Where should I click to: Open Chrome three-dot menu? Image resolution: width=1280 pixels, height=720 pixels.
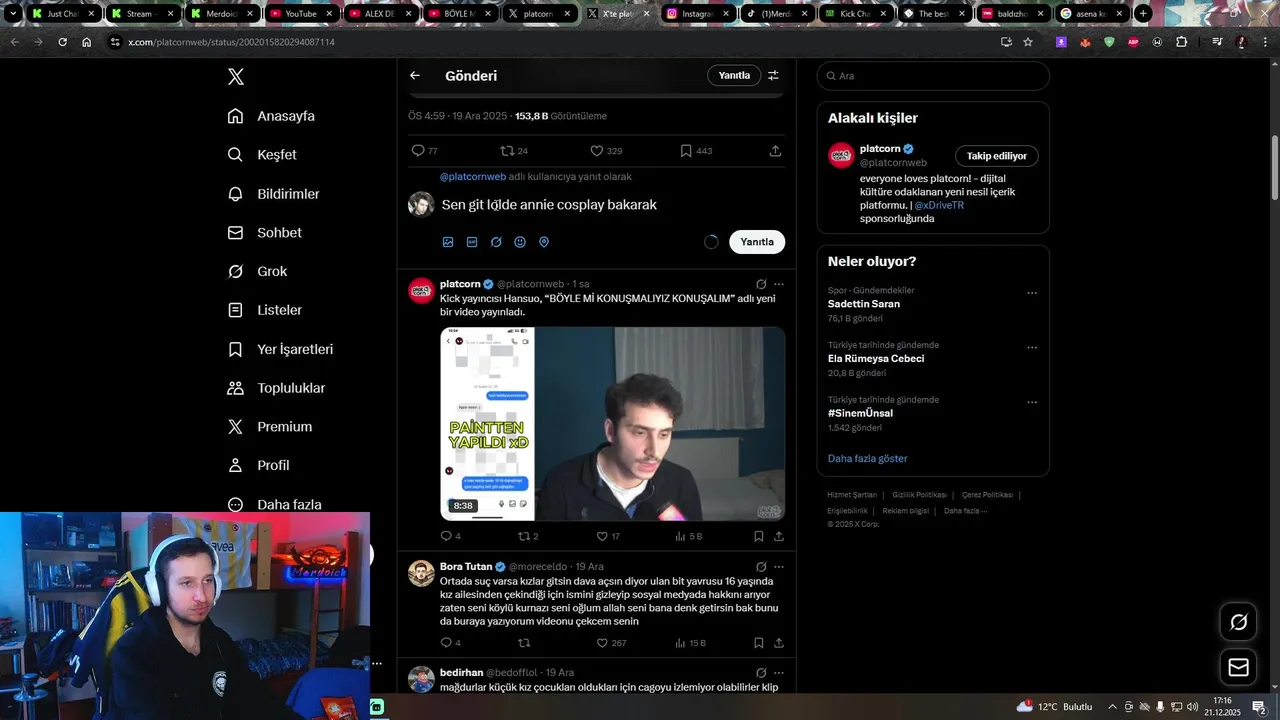1265,42
